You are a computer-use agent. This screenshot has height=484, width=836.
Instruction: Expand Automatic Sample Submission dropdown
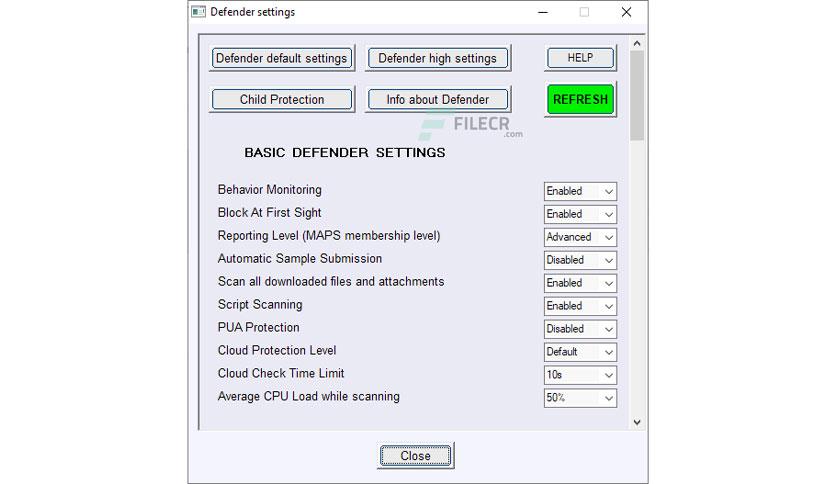point(580,260)
